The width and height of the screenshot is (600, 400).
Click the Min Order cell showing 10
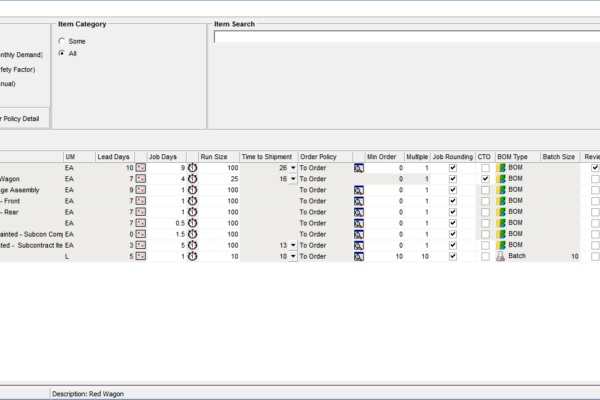pyautogui.click(x=384, y=256)
